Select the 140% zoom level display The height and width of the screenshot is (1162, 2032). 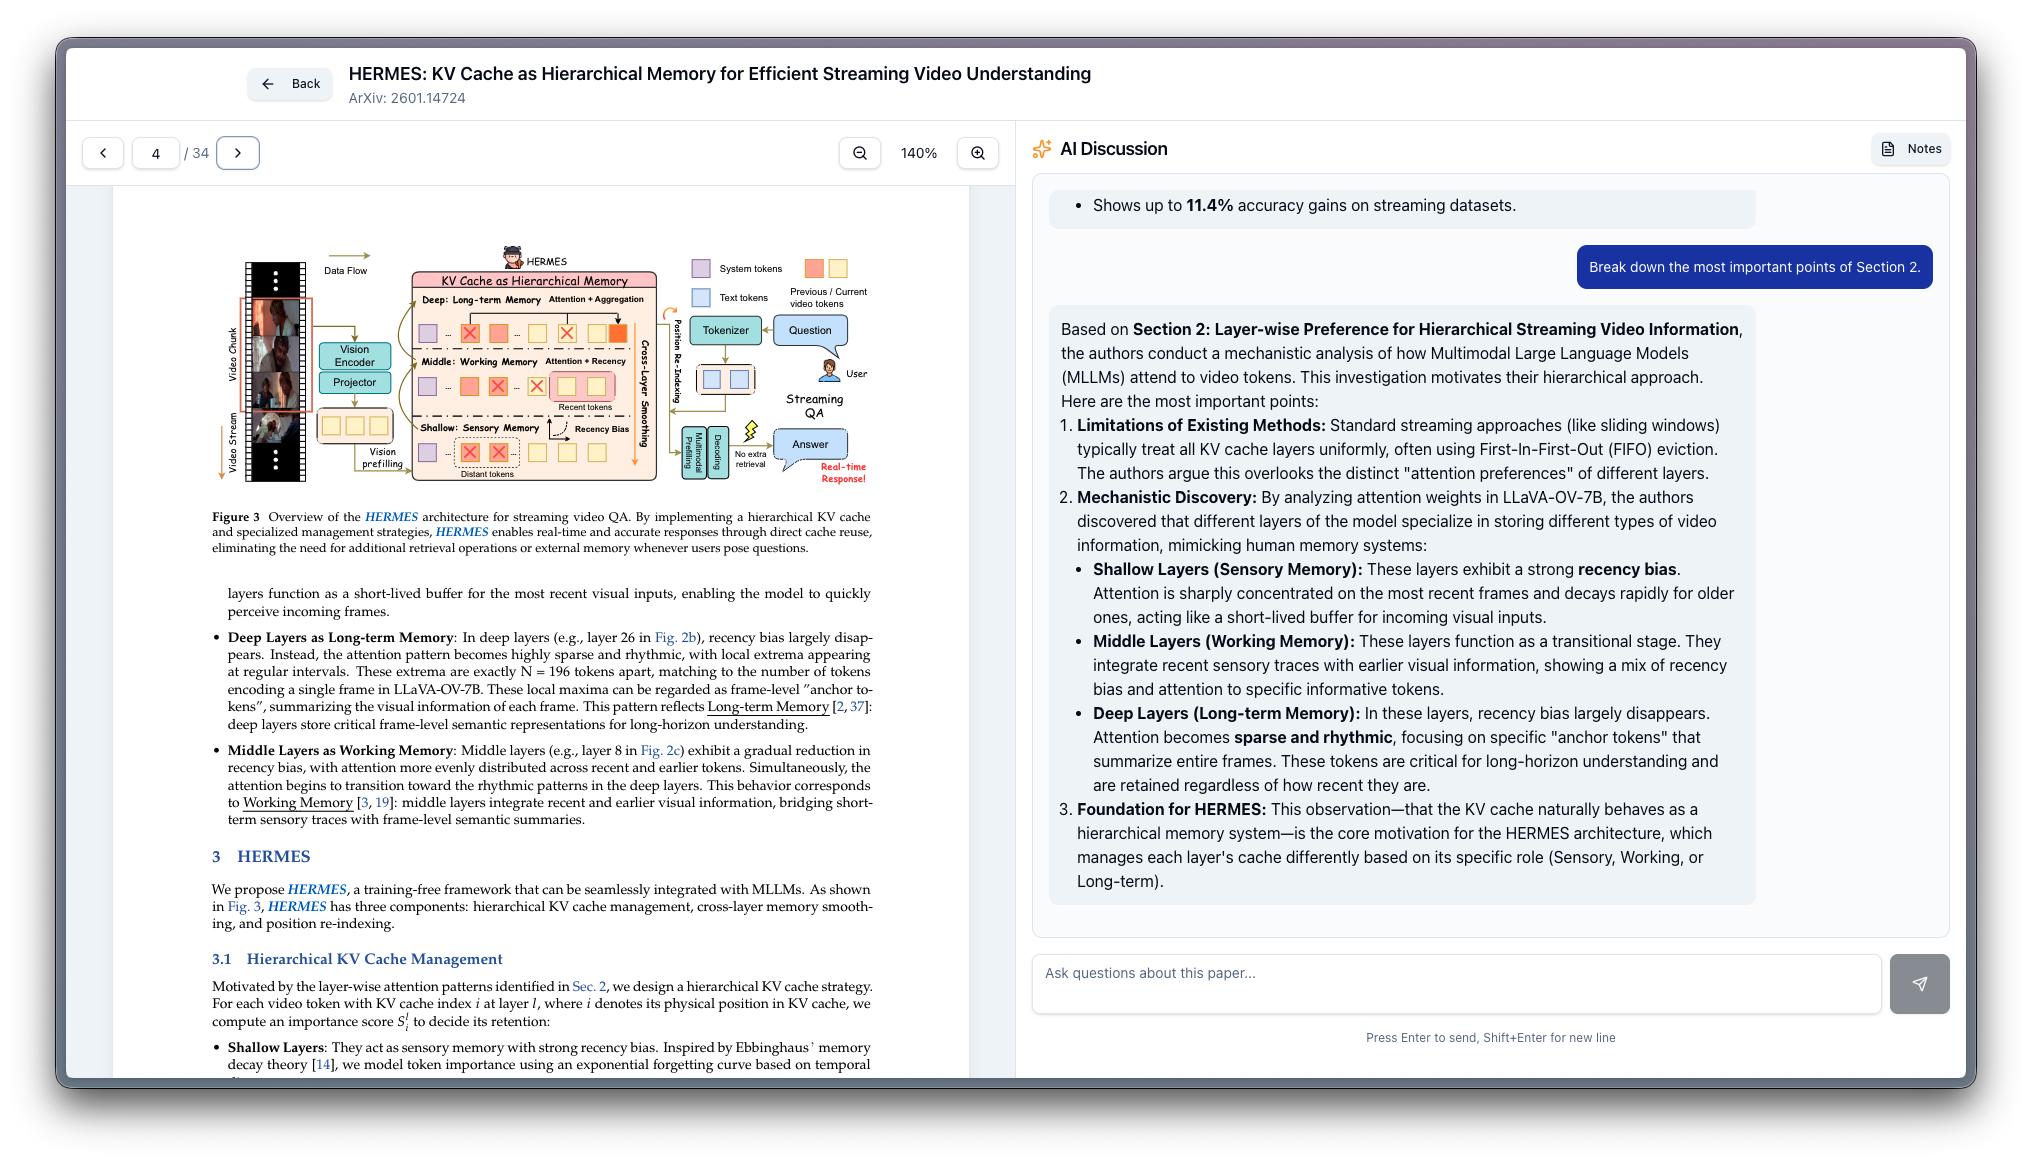tap(918, 152)
